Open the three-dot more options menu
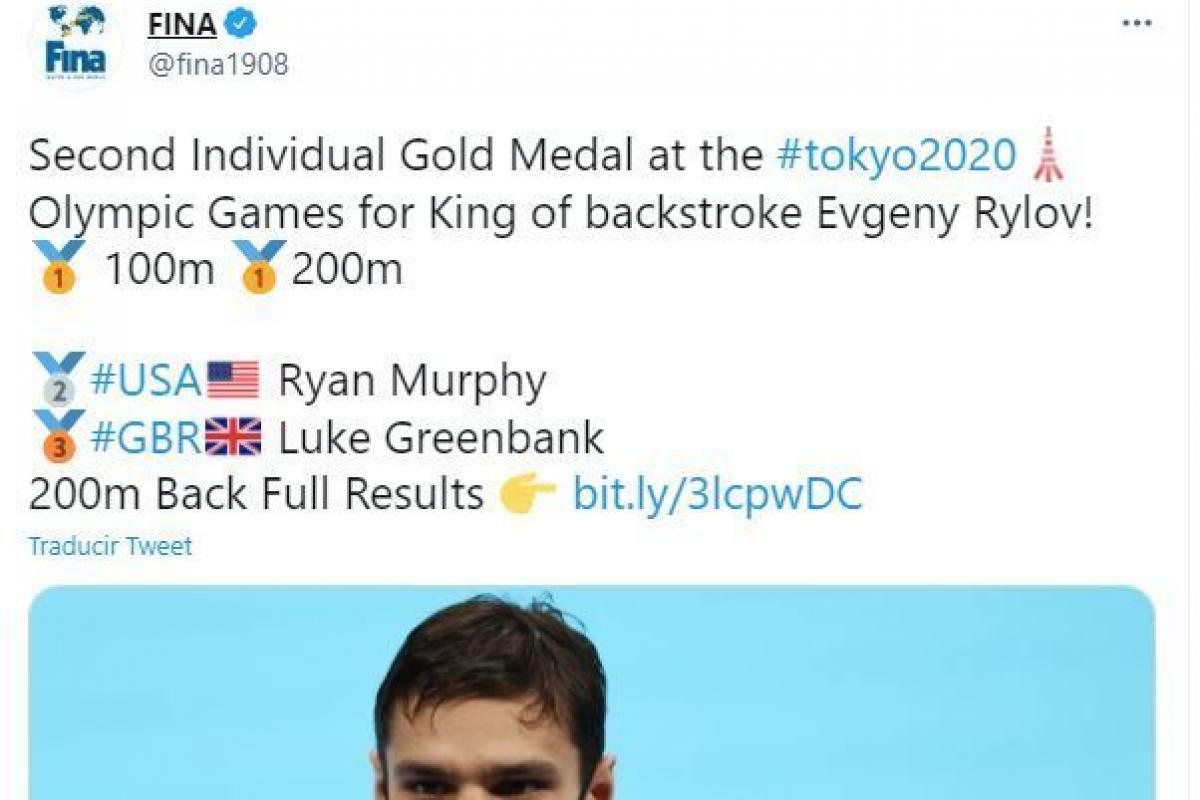This screenshot has height=800, width=1200. (1137, 24)
